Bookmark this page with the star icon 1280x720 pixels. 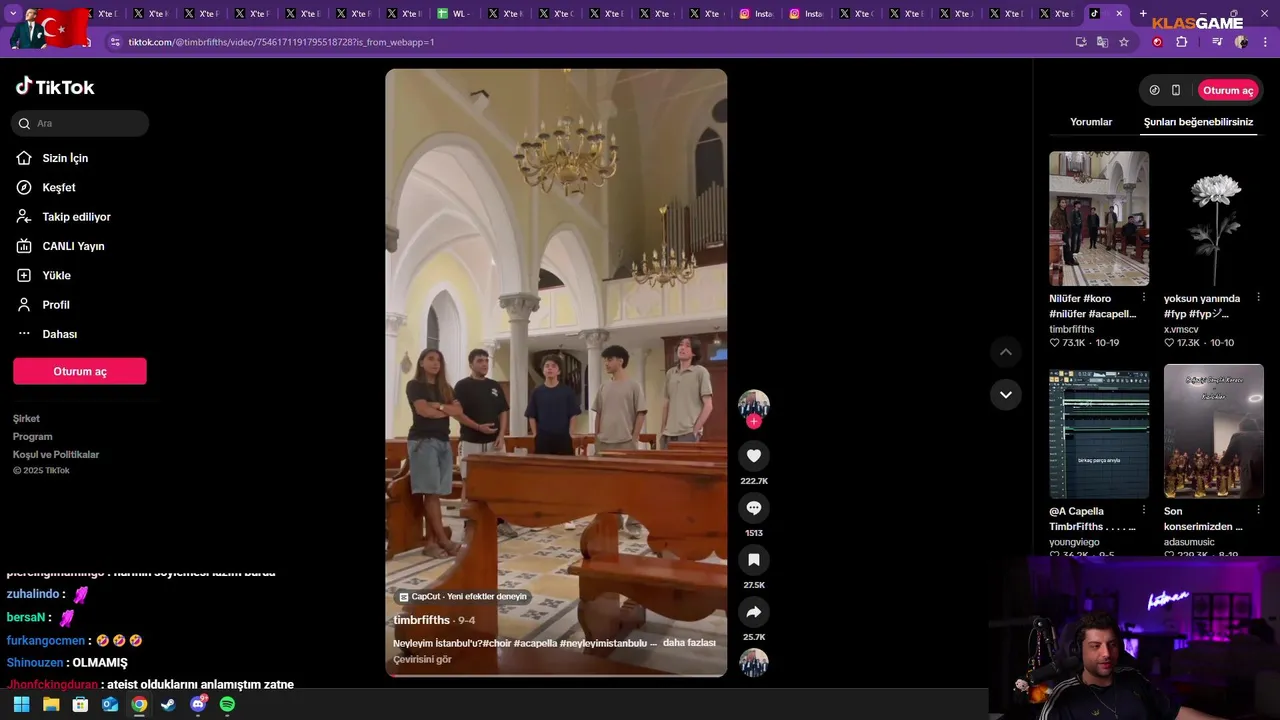tap(1124, 42)
